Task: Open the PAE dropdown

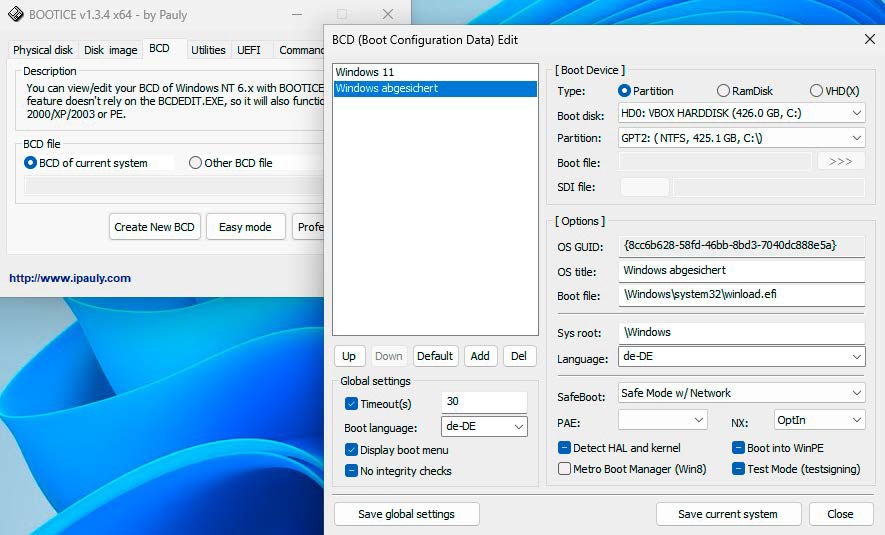Action: 662,420
